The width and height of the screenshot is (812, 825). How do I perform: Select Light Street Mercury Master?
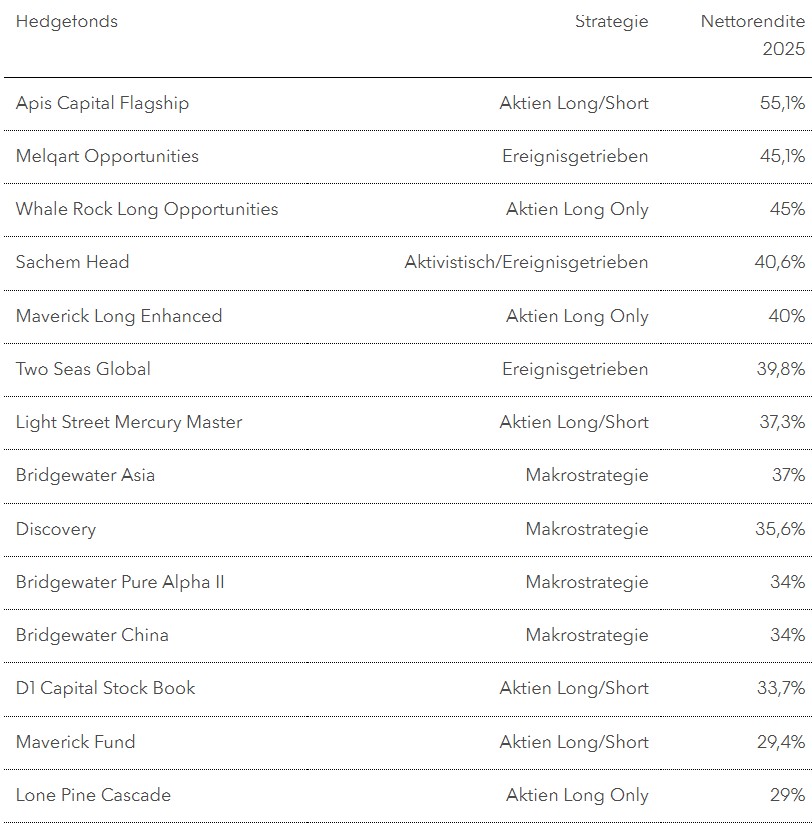point(129,422)
